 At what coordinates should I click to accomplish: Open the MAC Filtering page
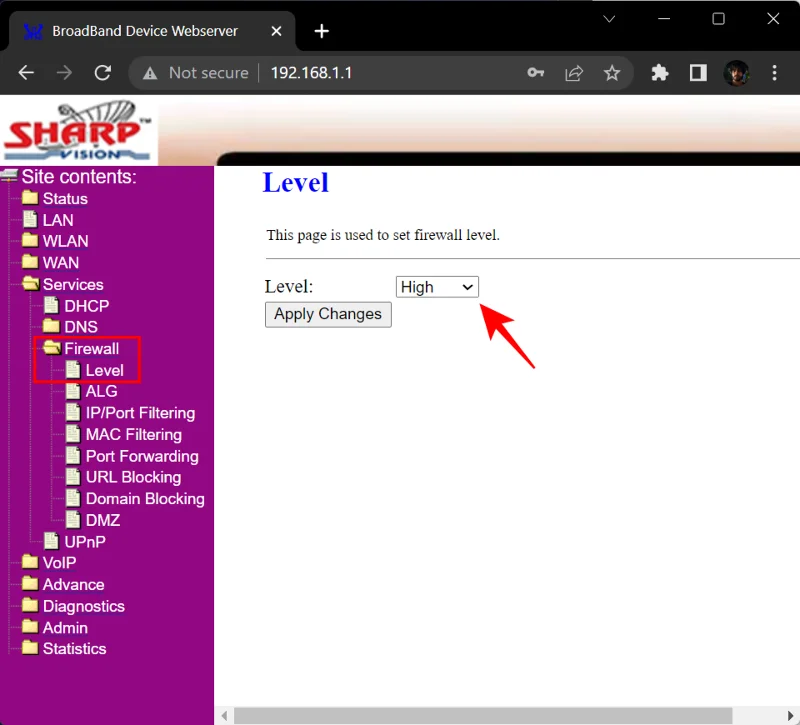[133, 435]
